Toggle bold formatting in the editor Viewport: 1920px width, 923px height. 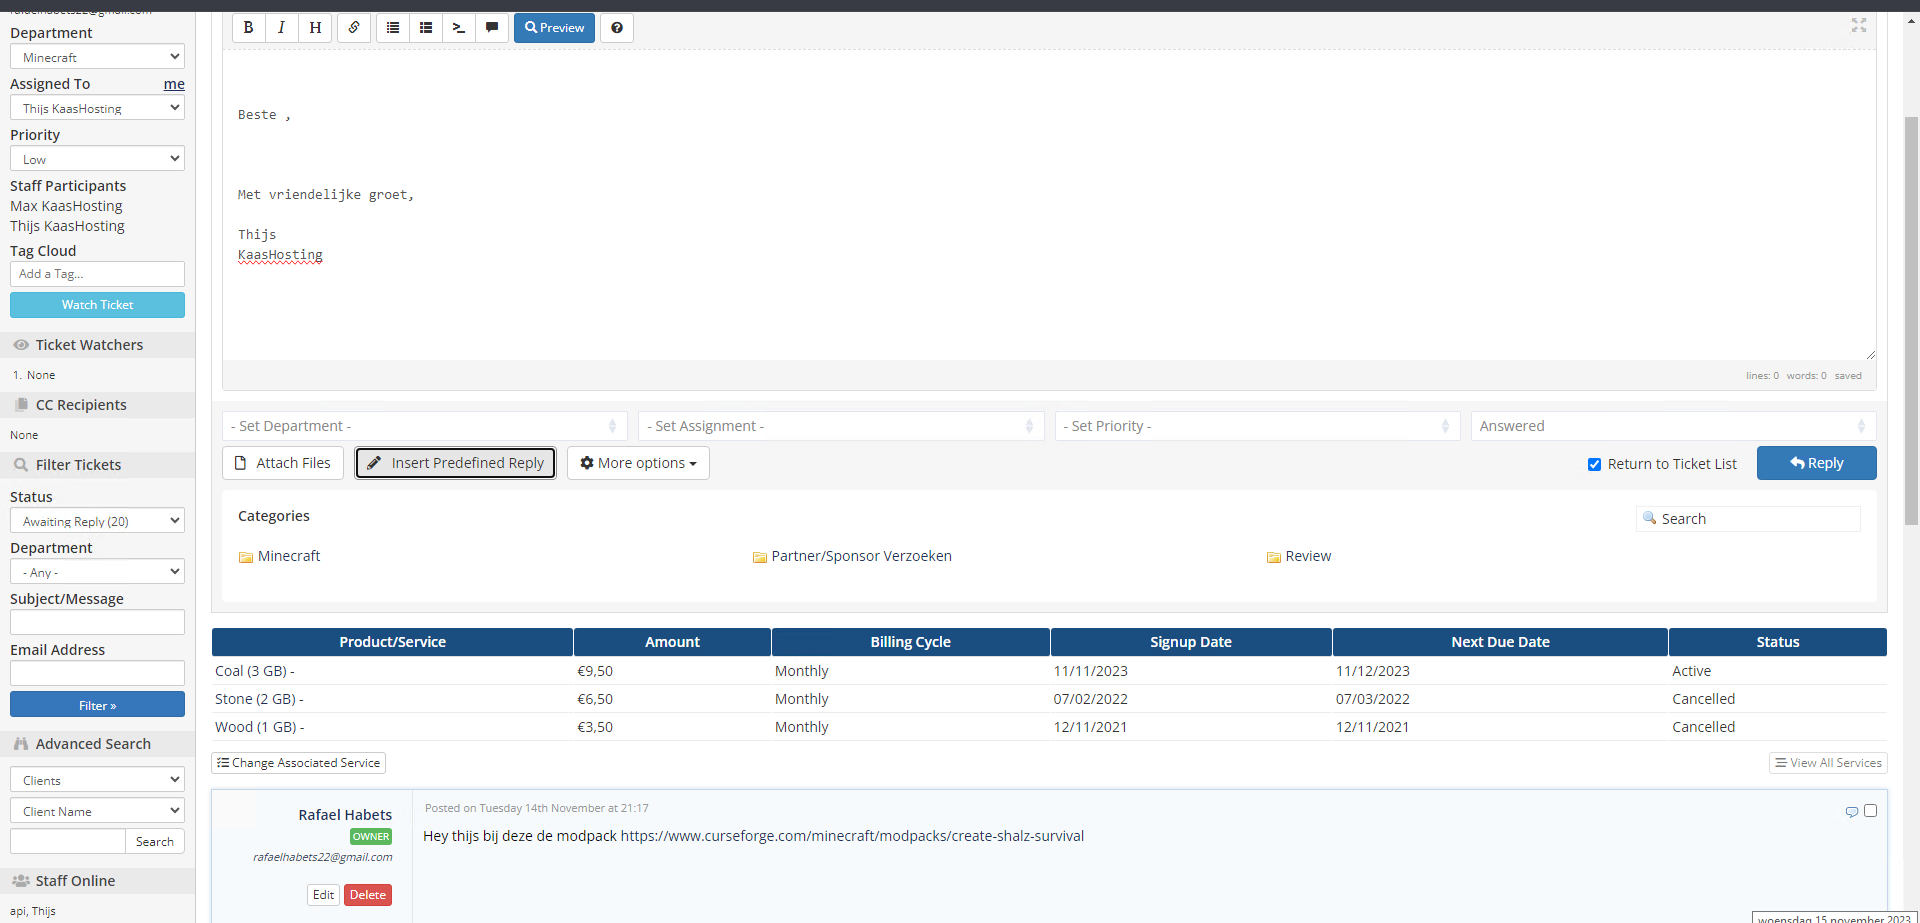[248, 28]
